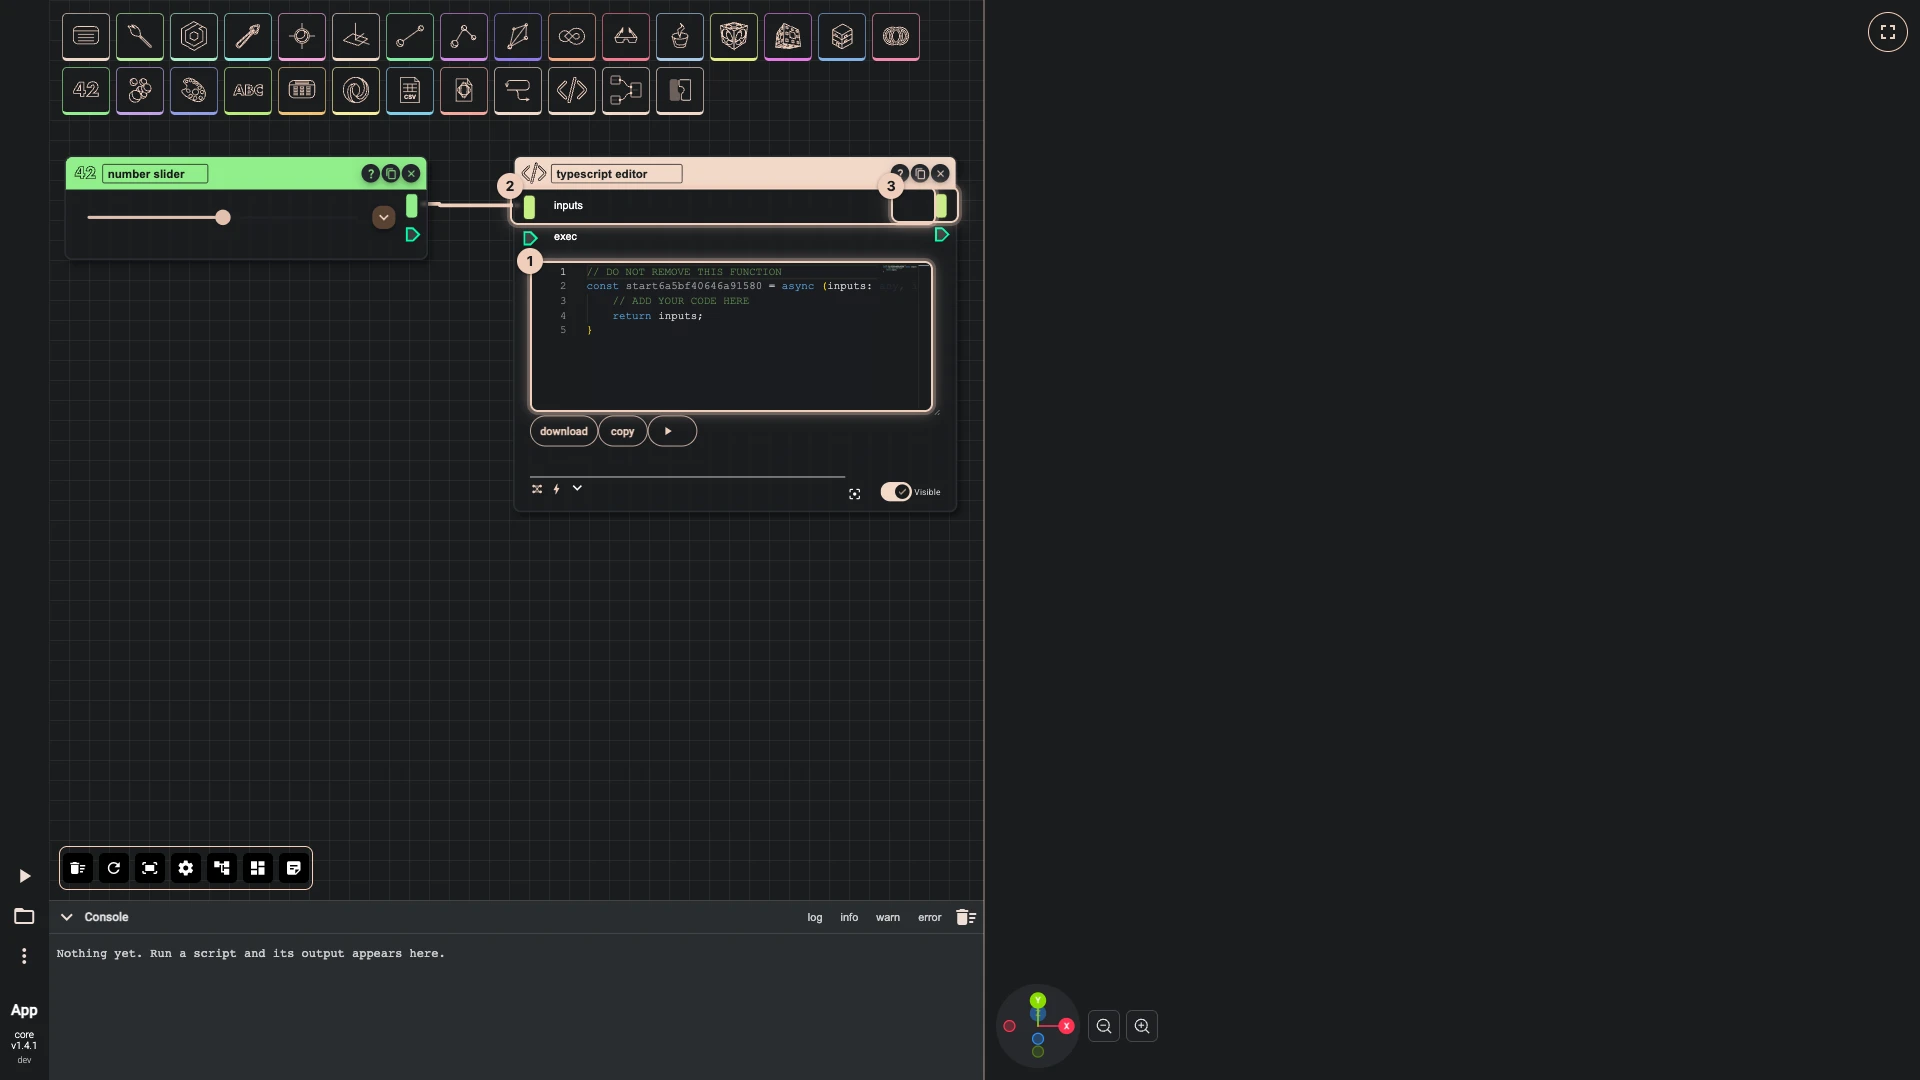Open the infinity loop category icon

pos(572,36)
